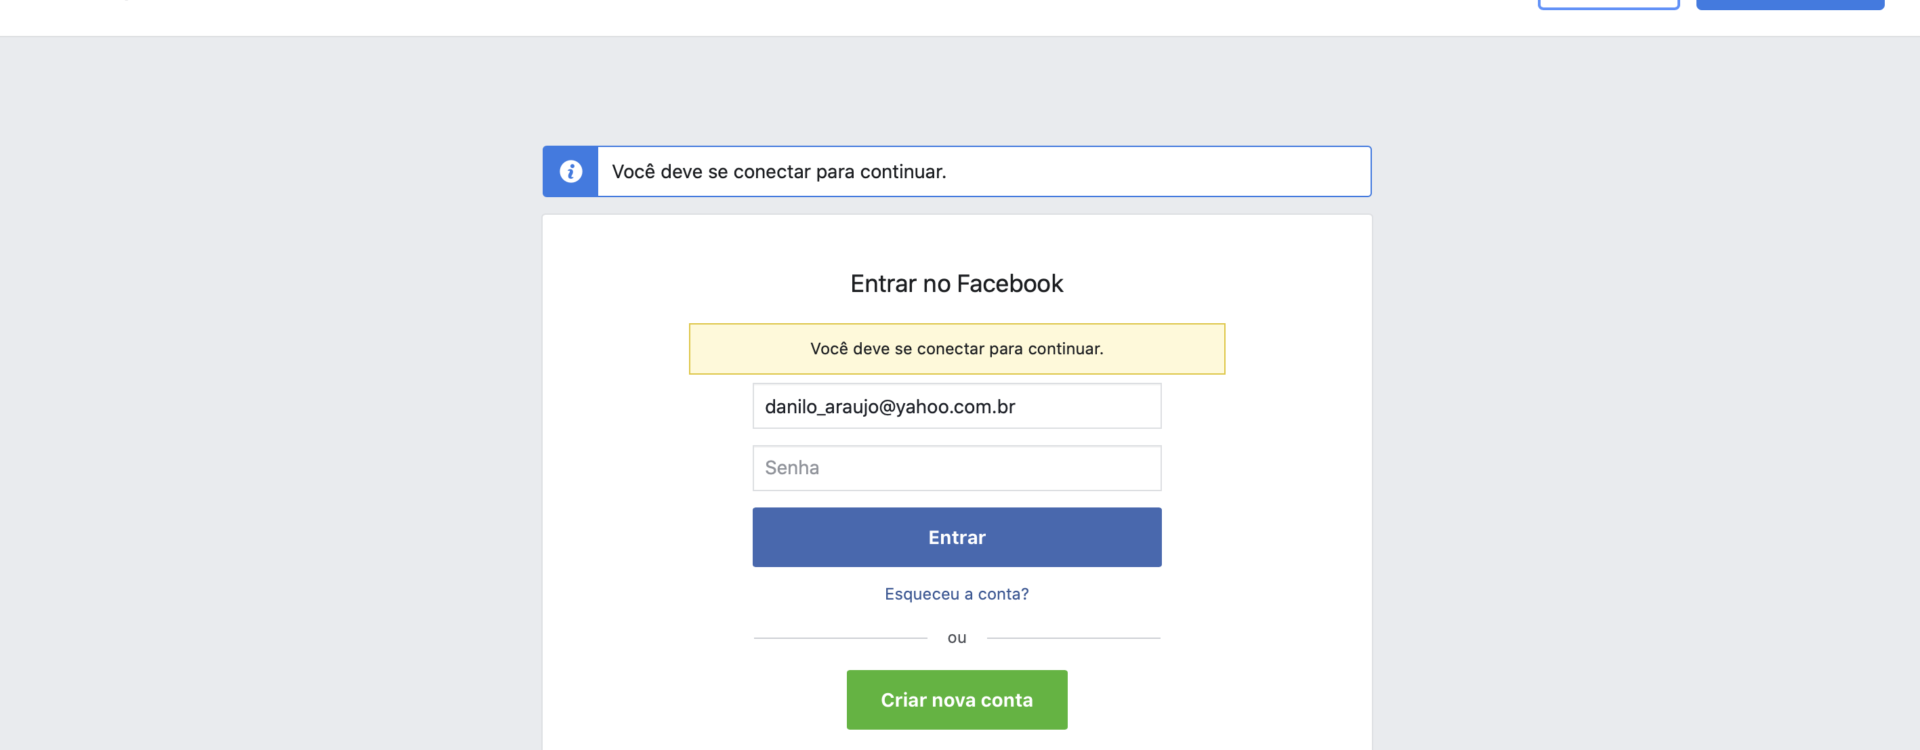The image size is (1920, 750).
Task: Click the blue Entrar button
Action: pyautogui.click(x=957, y=537)
